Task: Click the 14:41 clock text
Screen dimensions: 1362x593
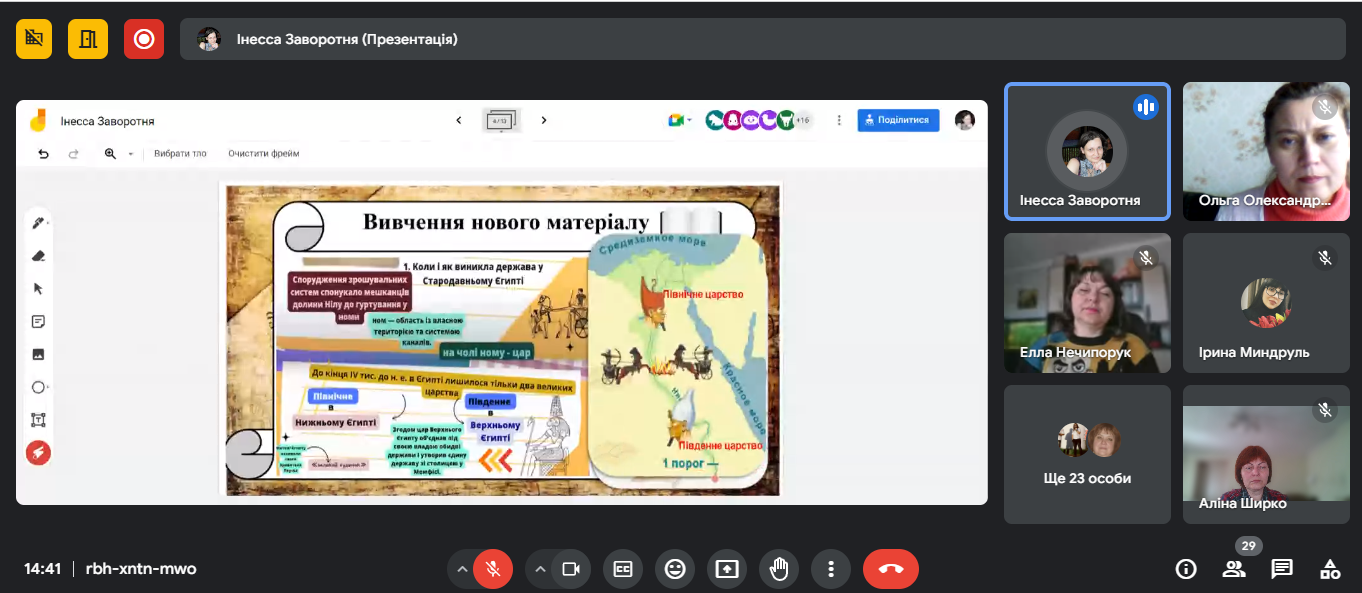Action: pos(43,569)
